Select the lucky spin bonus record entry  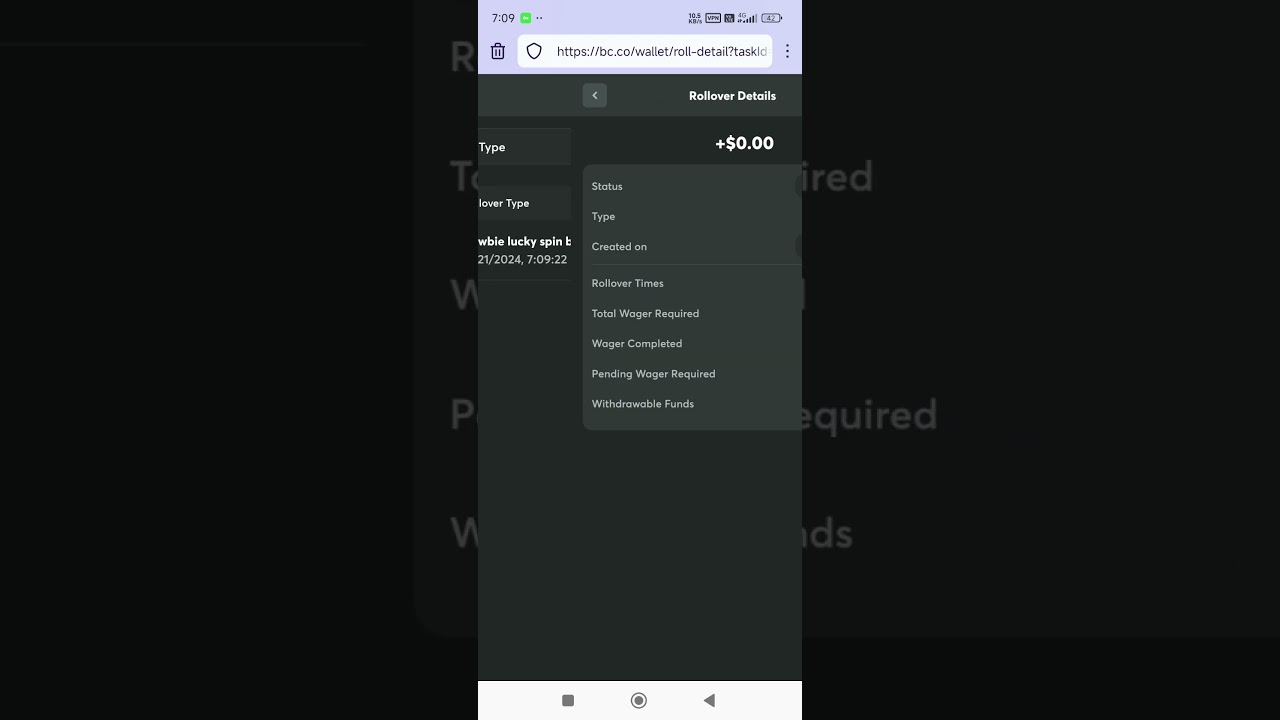coord(524,250)
